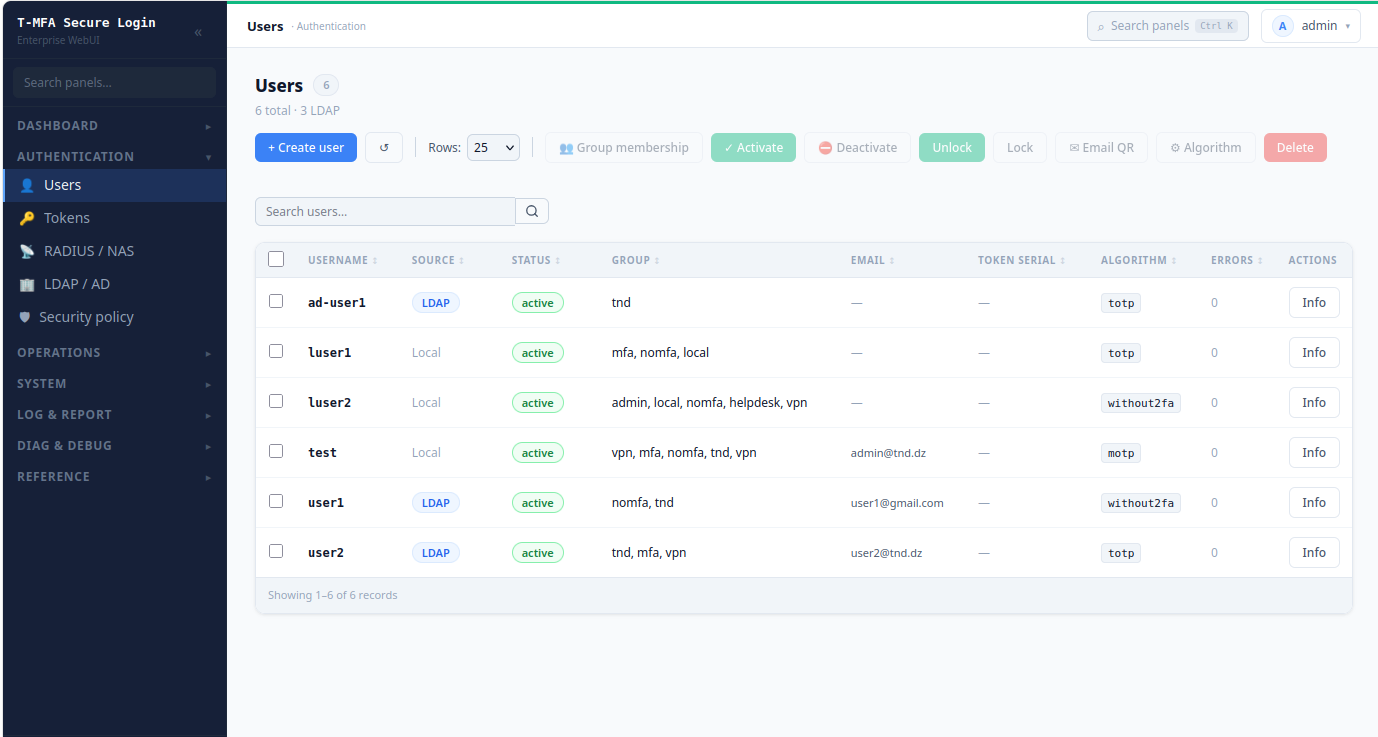Expand the Dashboard sidebar section
The width and height of the screenshot is (1378, 737).
pos(113,126)
